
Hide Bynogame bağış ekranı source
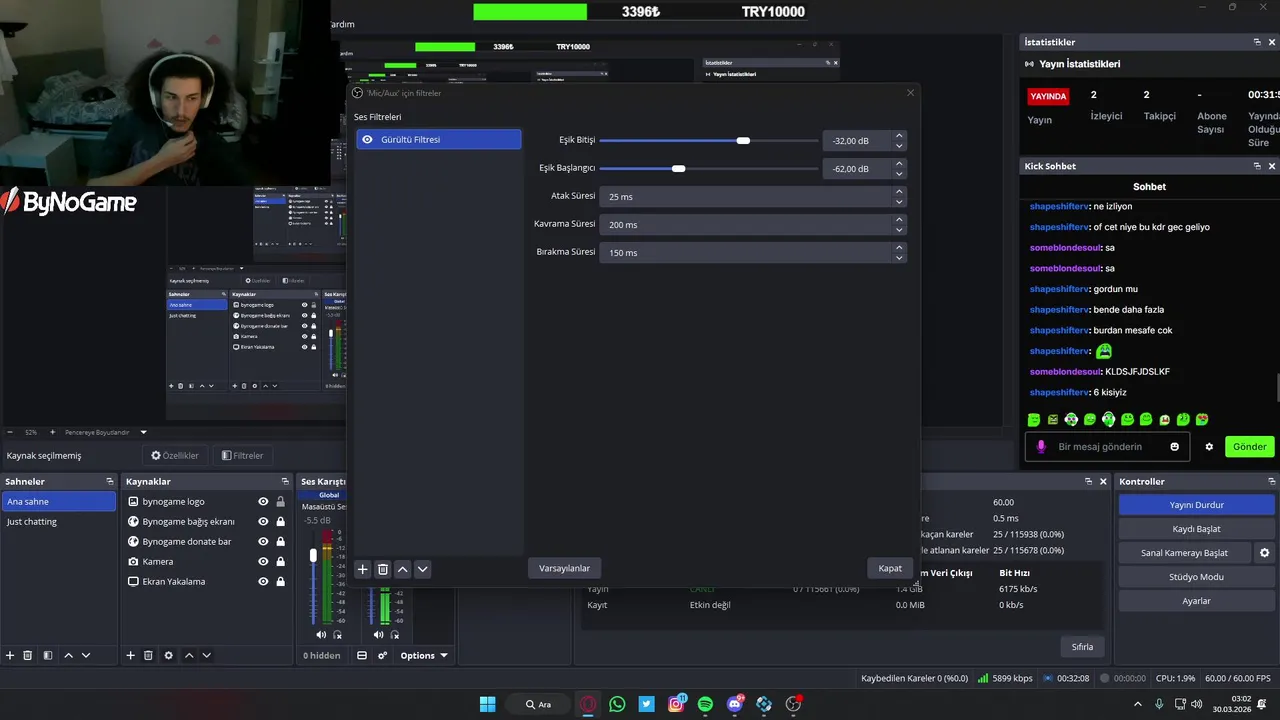[x=263, y=522]
